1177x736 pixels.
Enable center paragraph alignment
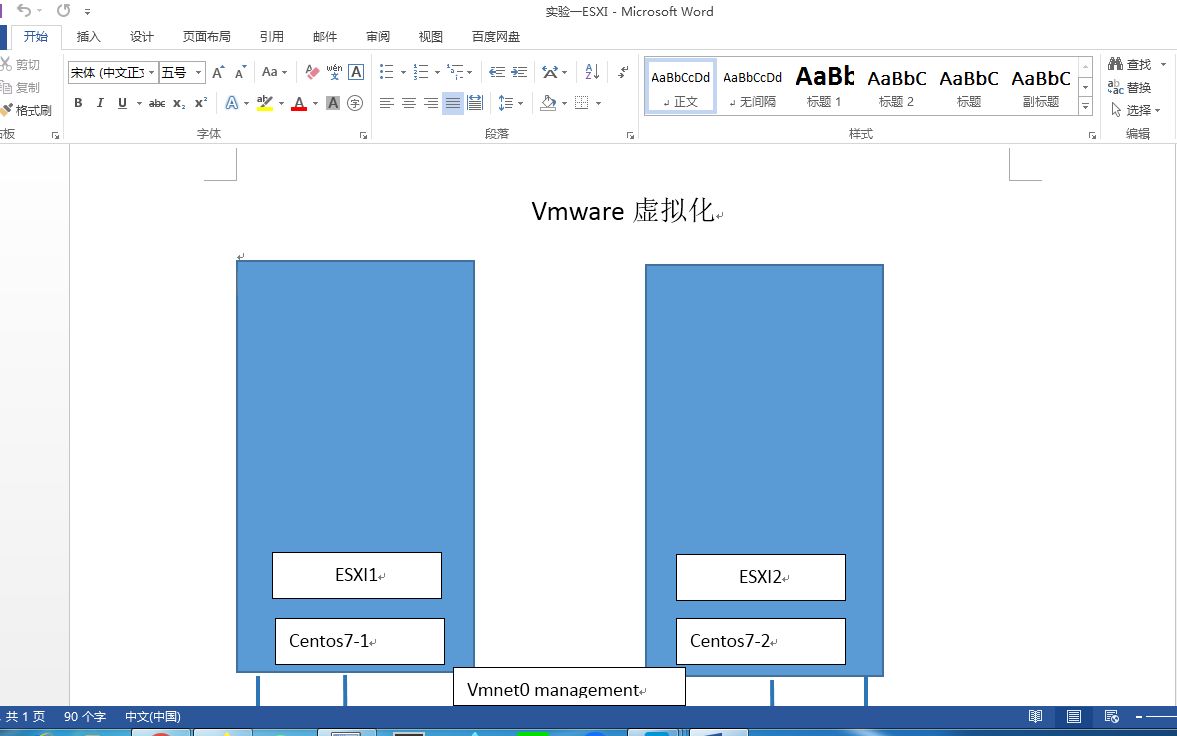[408, 102]
